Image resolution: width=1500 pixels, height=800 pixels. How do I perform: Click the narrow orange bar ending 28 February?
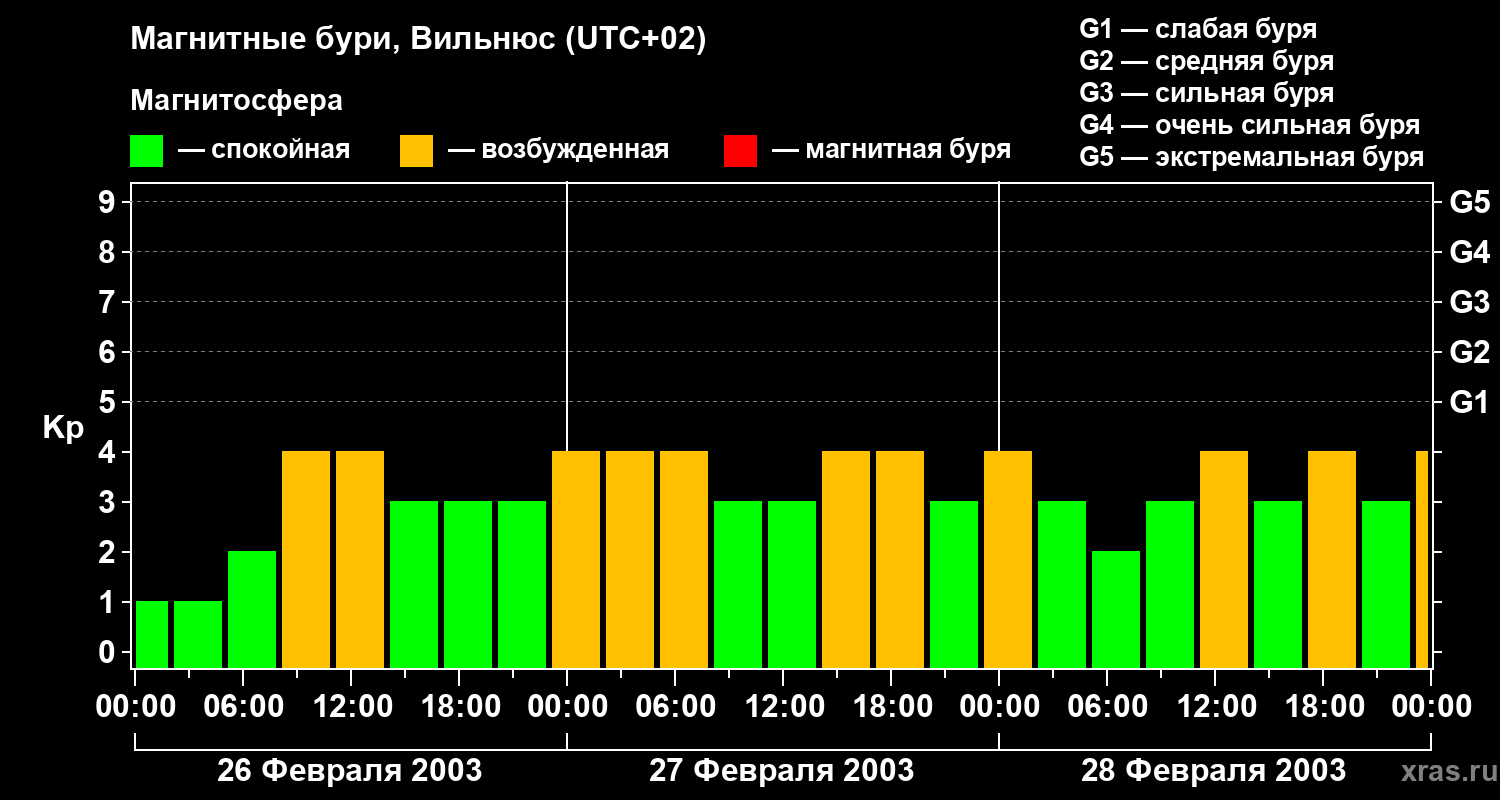point(1422,559)
